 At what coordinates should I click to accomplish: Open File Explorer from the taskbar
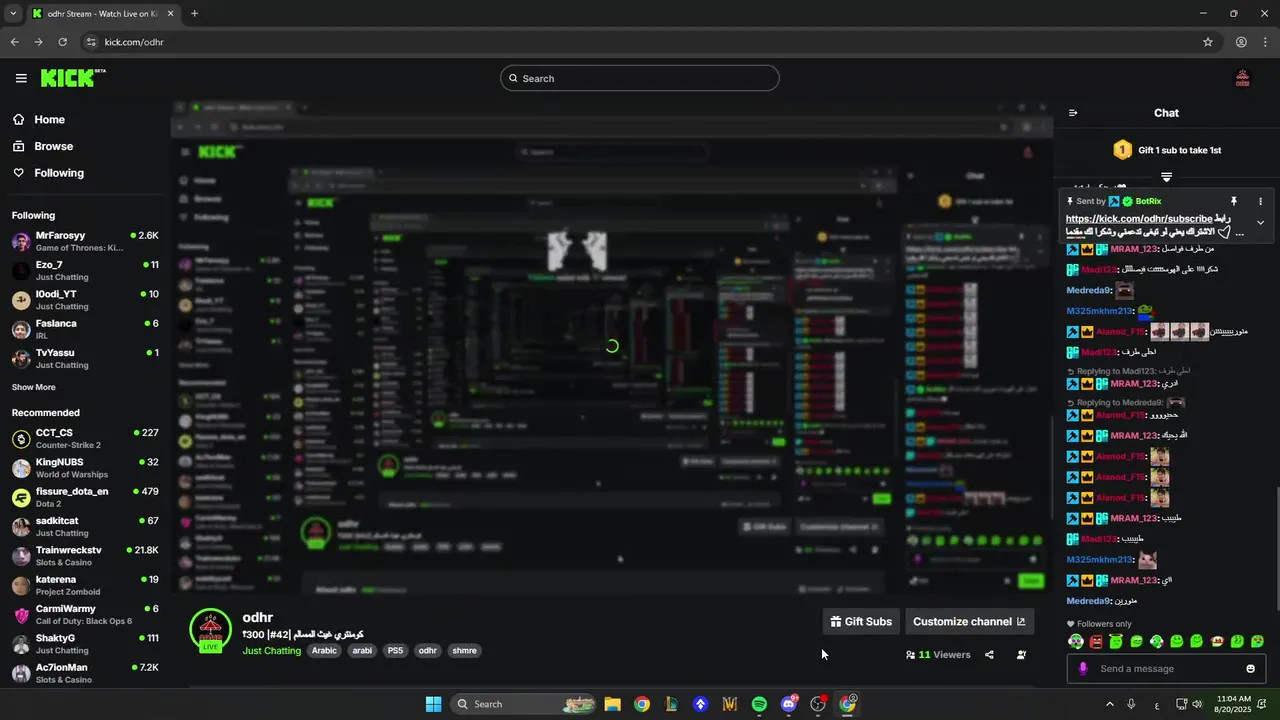click(x=612, y=704)
